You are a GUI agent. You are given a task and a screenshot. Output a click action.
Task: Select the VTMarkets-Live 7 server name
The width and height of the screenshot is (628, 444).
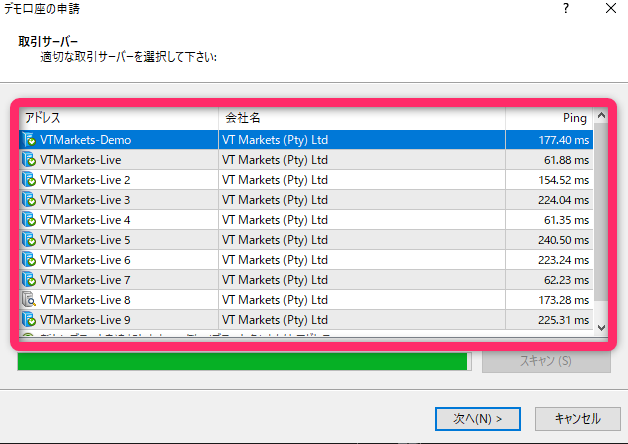tap(85, 280)
